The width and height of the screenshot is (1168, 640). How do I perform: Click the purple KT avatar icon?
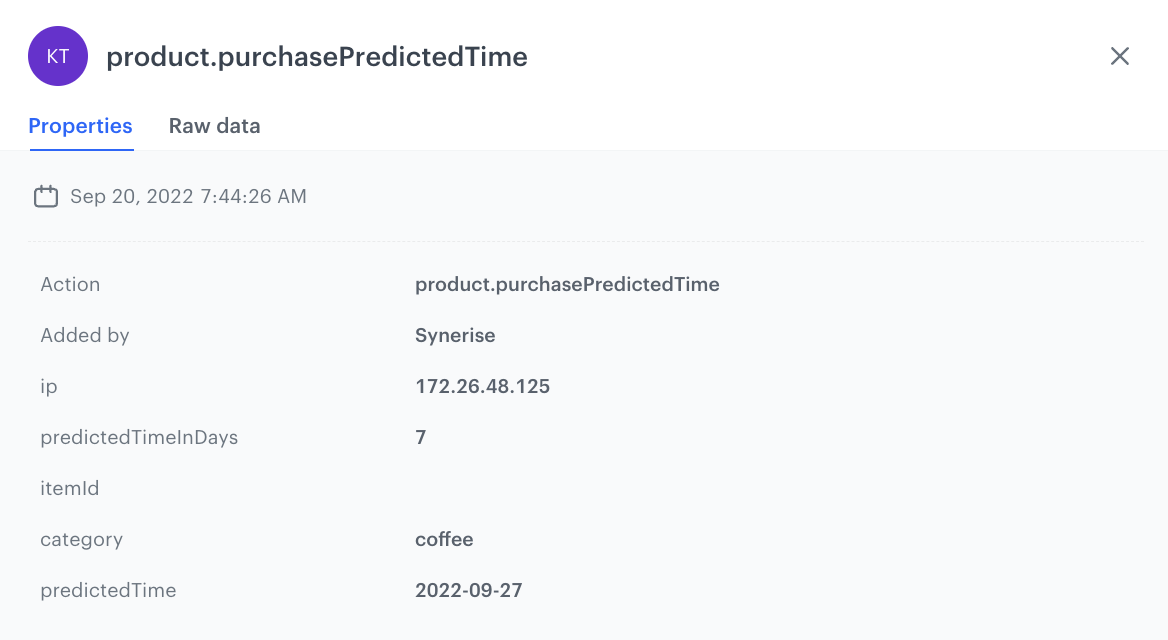[x=57, y=56]
